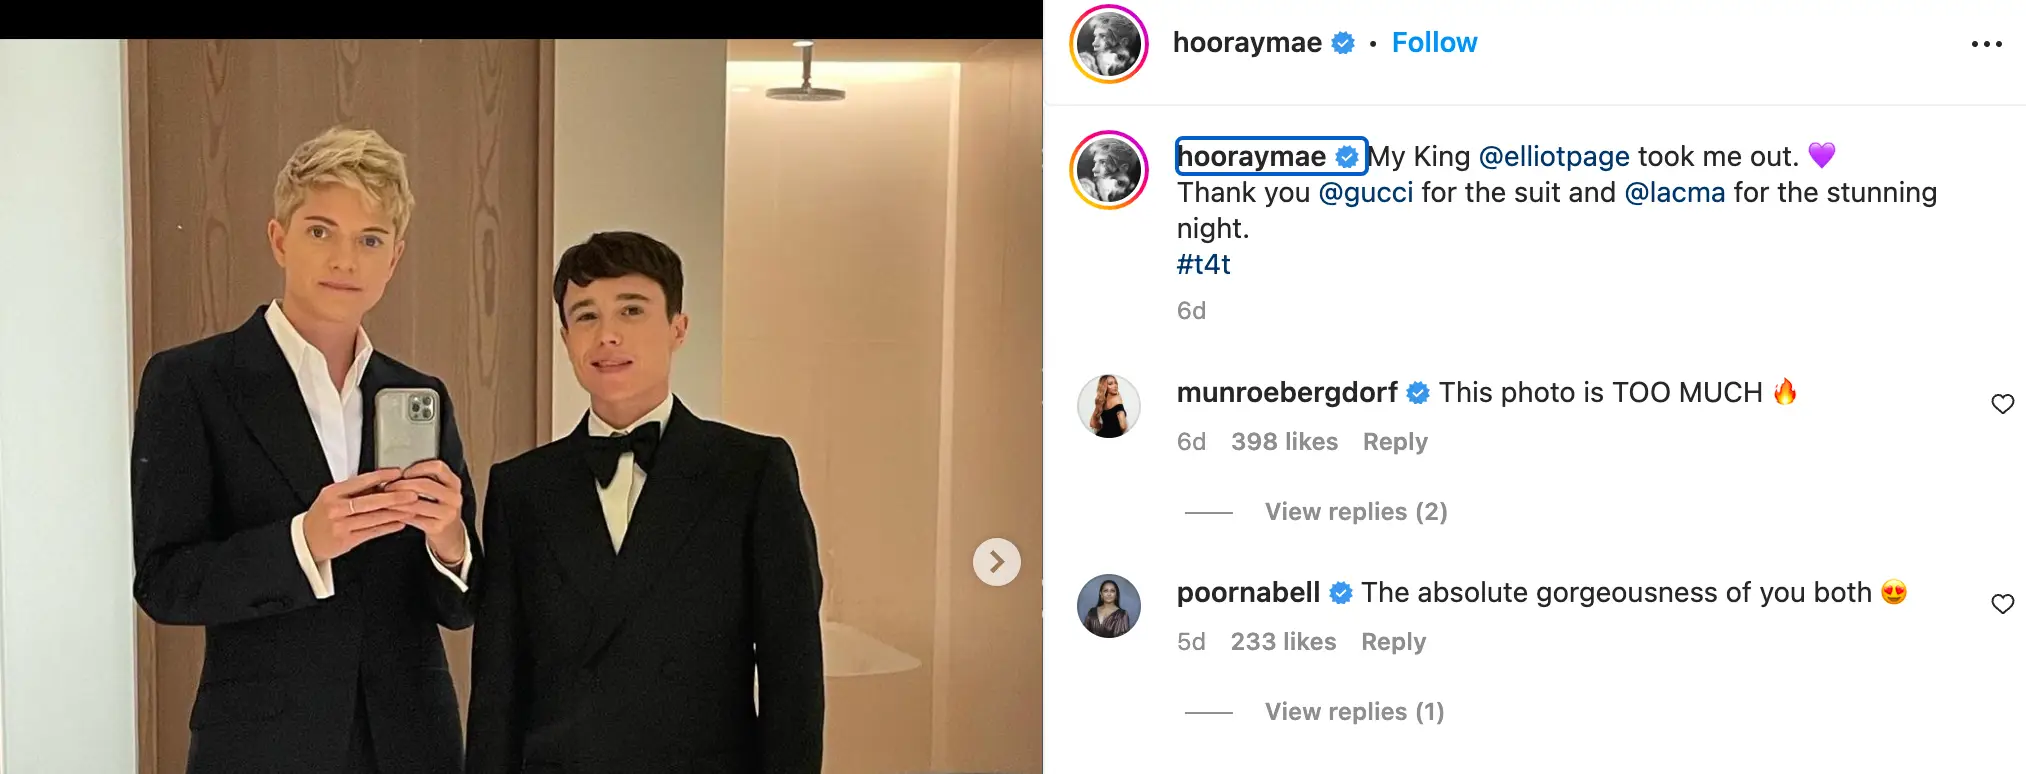
Task: Open the three-dot more options menu
Action: pyautogui.click(x=1986, y=44)
